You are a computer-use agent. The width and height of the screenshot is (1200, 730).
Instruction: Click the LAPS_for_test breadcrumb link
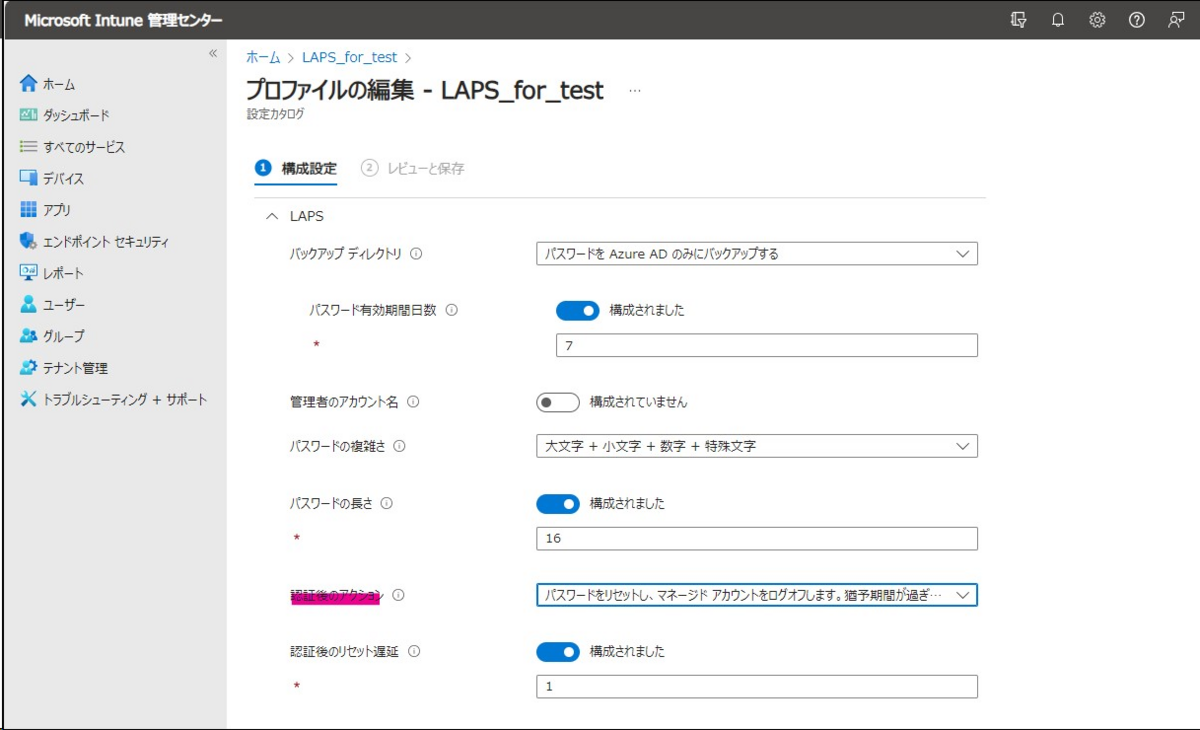349,58
